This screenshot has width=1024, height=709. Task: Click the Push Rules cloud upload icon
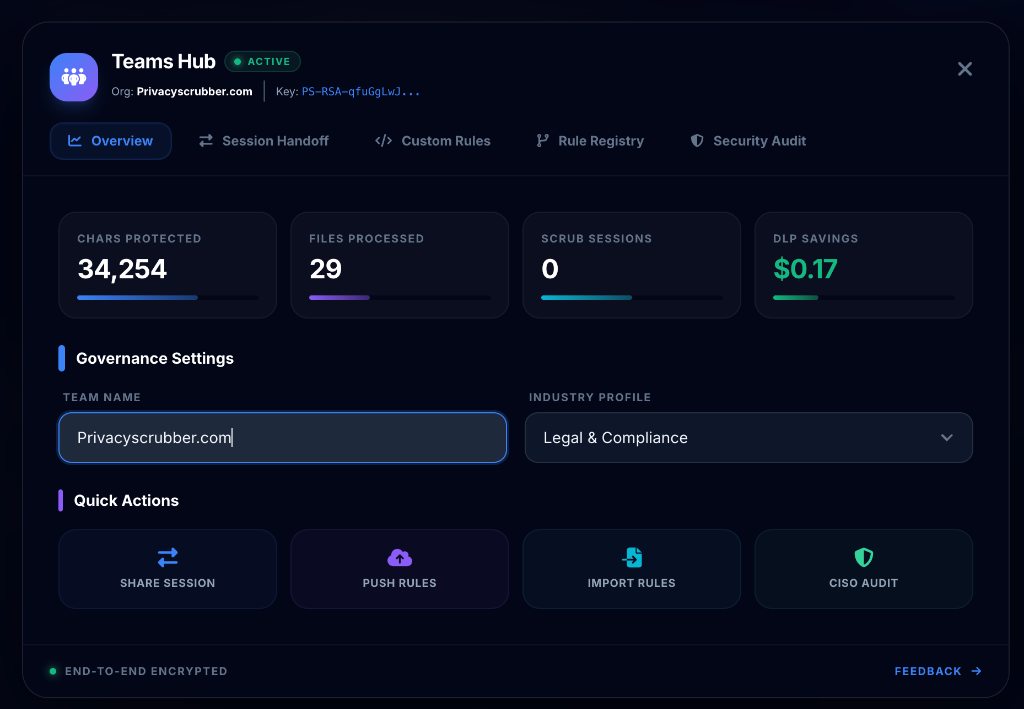coord(400,558)
